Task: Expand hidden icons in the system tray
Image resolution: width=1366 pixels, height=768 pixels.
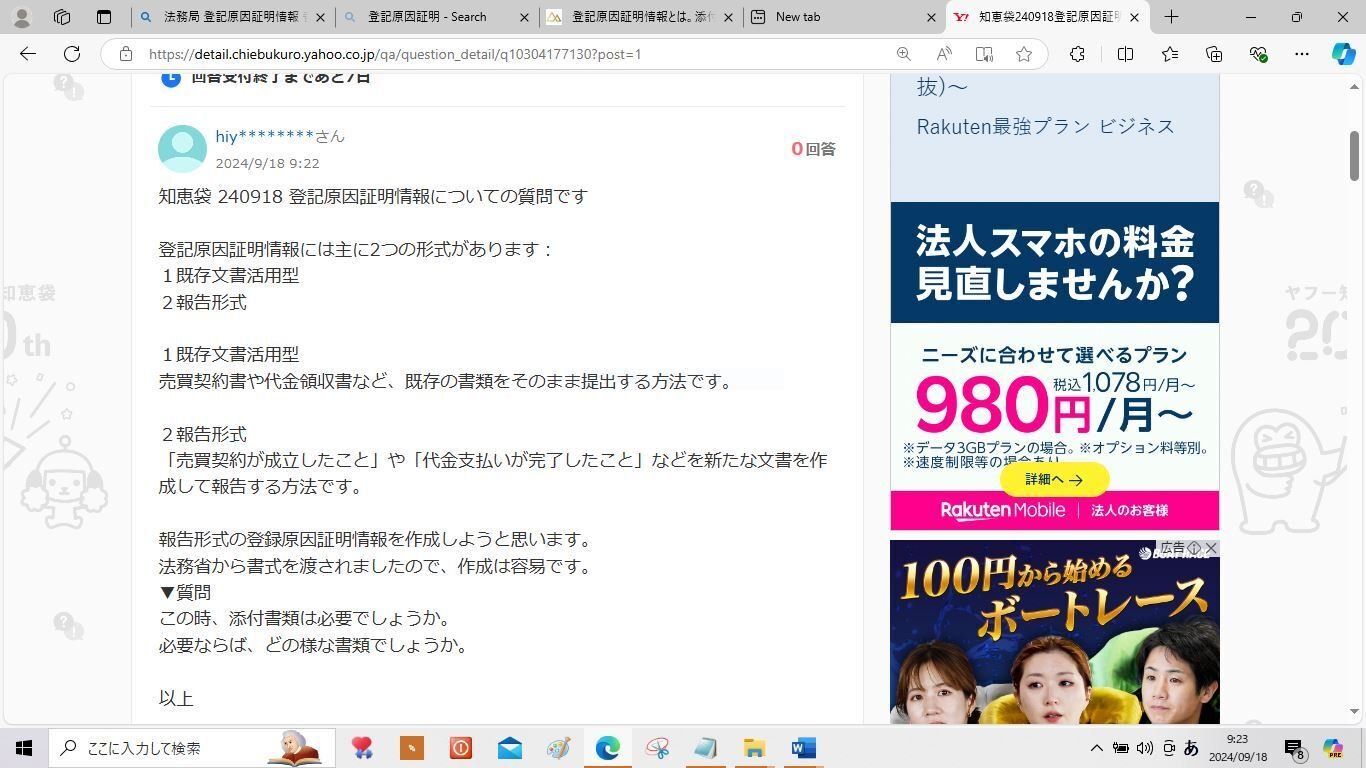Action: coord(1097,747)
